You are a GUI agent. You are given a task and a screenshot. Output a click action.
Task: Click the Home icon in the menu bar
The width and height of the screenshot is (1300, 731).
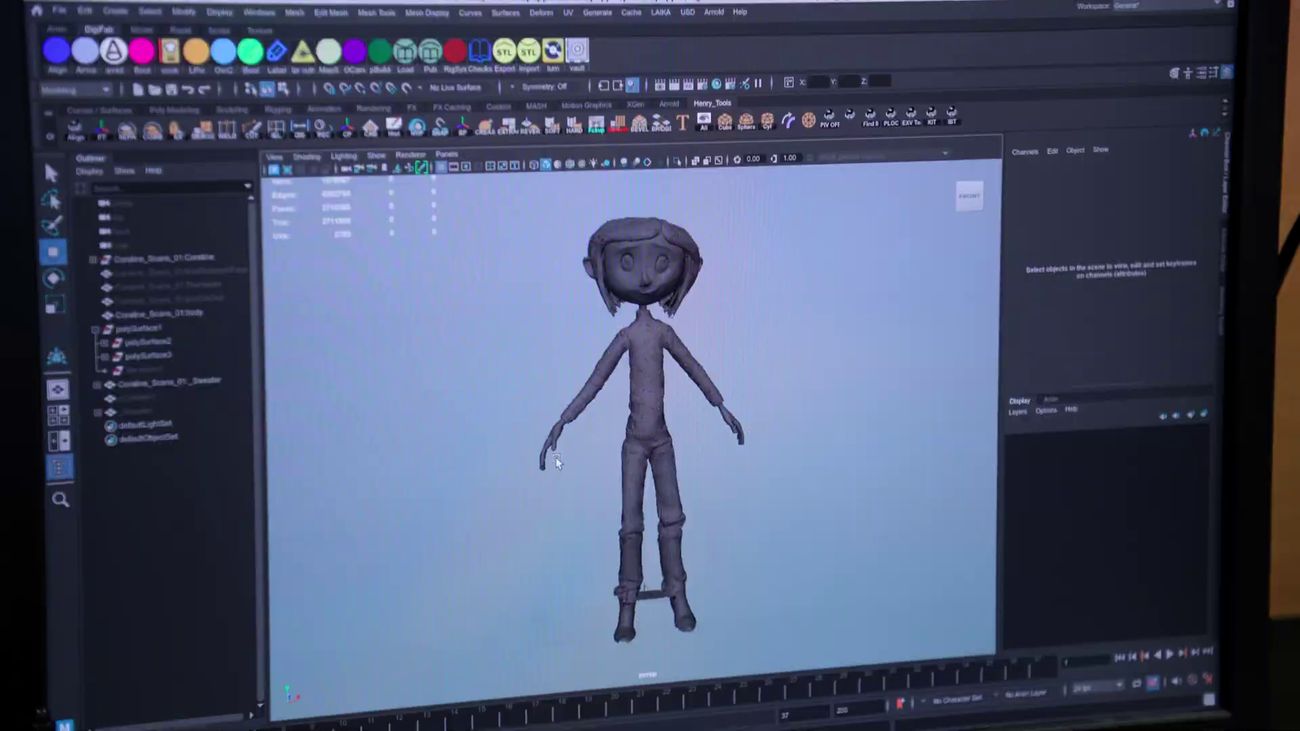pos(37,11)
